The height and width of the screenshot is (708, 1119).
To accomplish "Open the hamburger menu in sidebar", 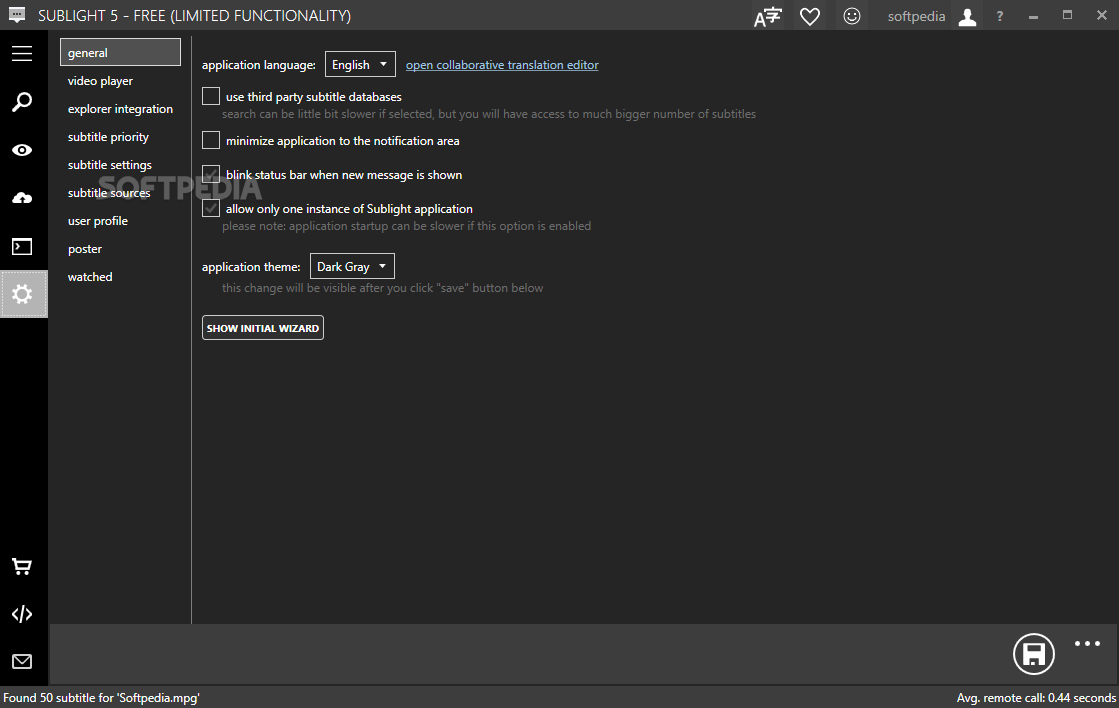I will point(22,54).
